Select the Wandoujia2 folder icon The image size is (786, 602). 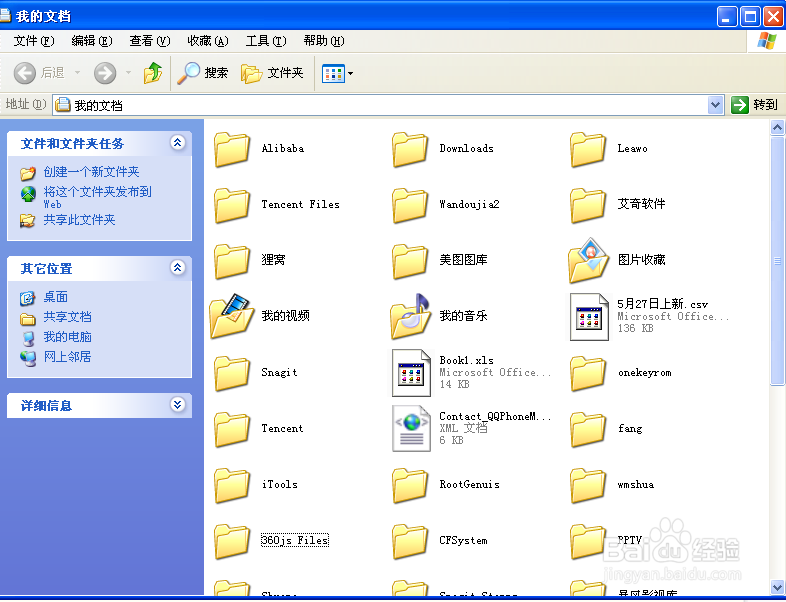click(x=410, y=205)
